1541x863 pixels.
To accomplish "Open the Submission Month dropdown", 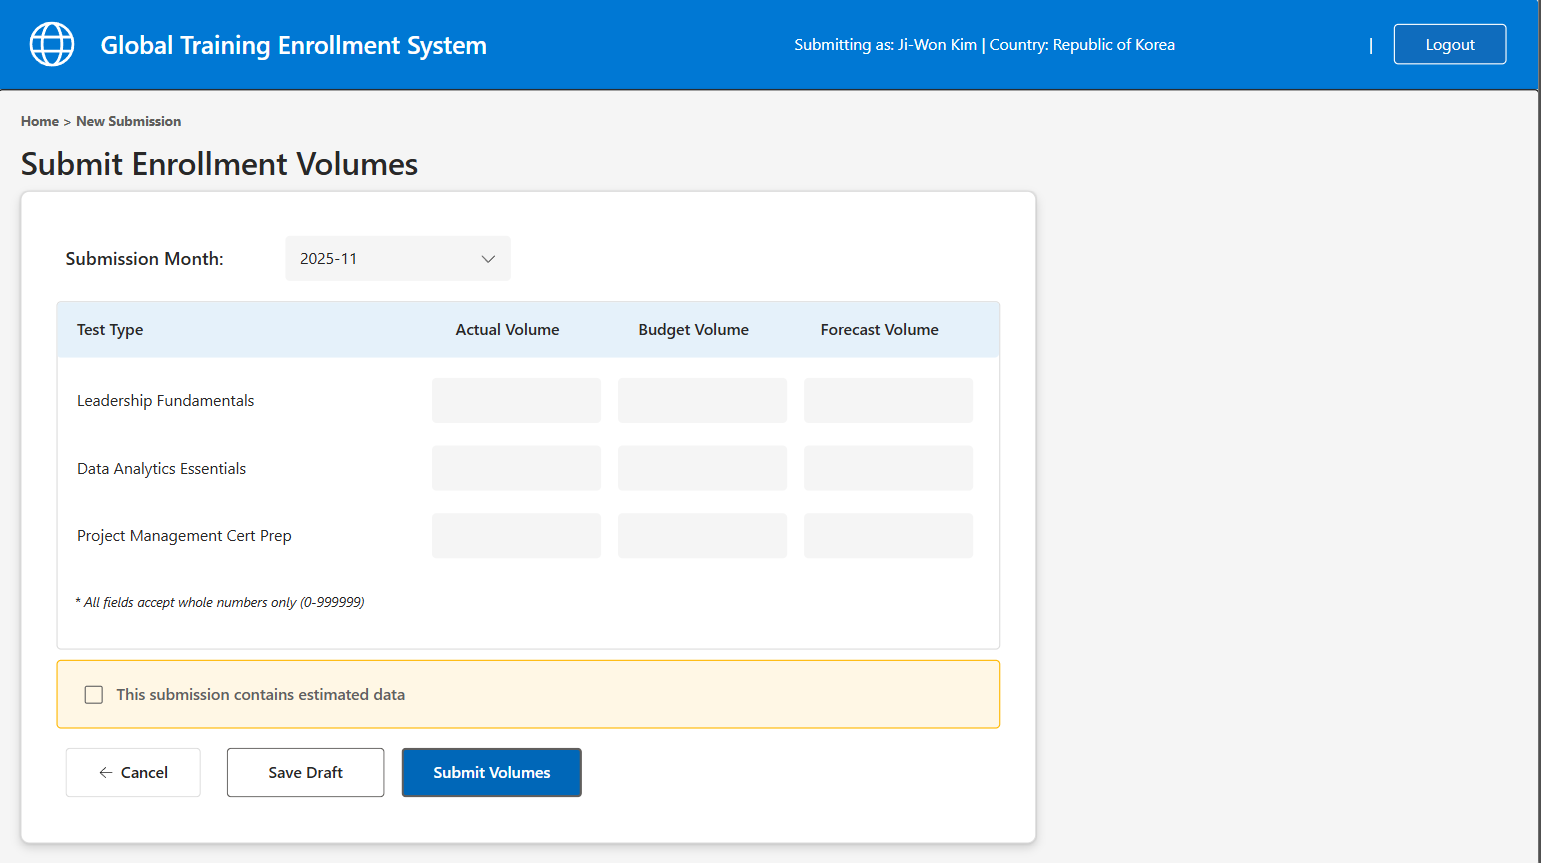I will 397,258.
